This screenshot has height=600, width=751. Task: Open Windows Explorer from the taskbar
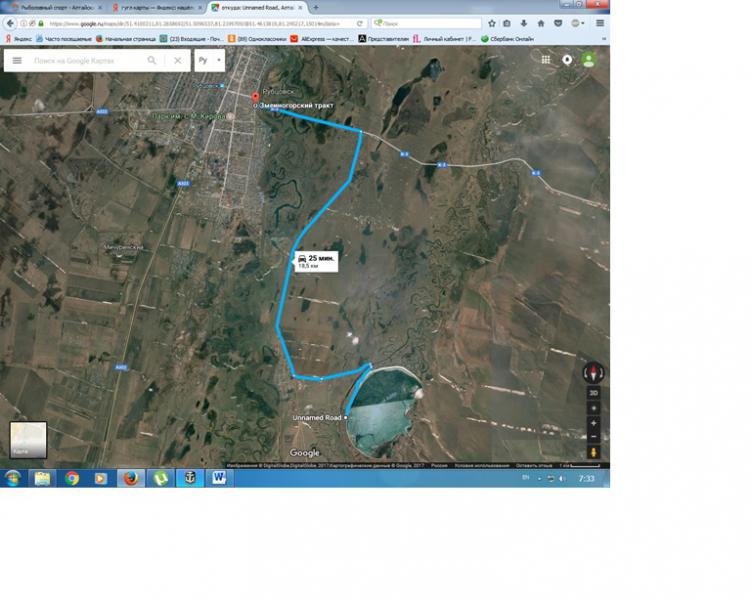(x=42, y=478)
